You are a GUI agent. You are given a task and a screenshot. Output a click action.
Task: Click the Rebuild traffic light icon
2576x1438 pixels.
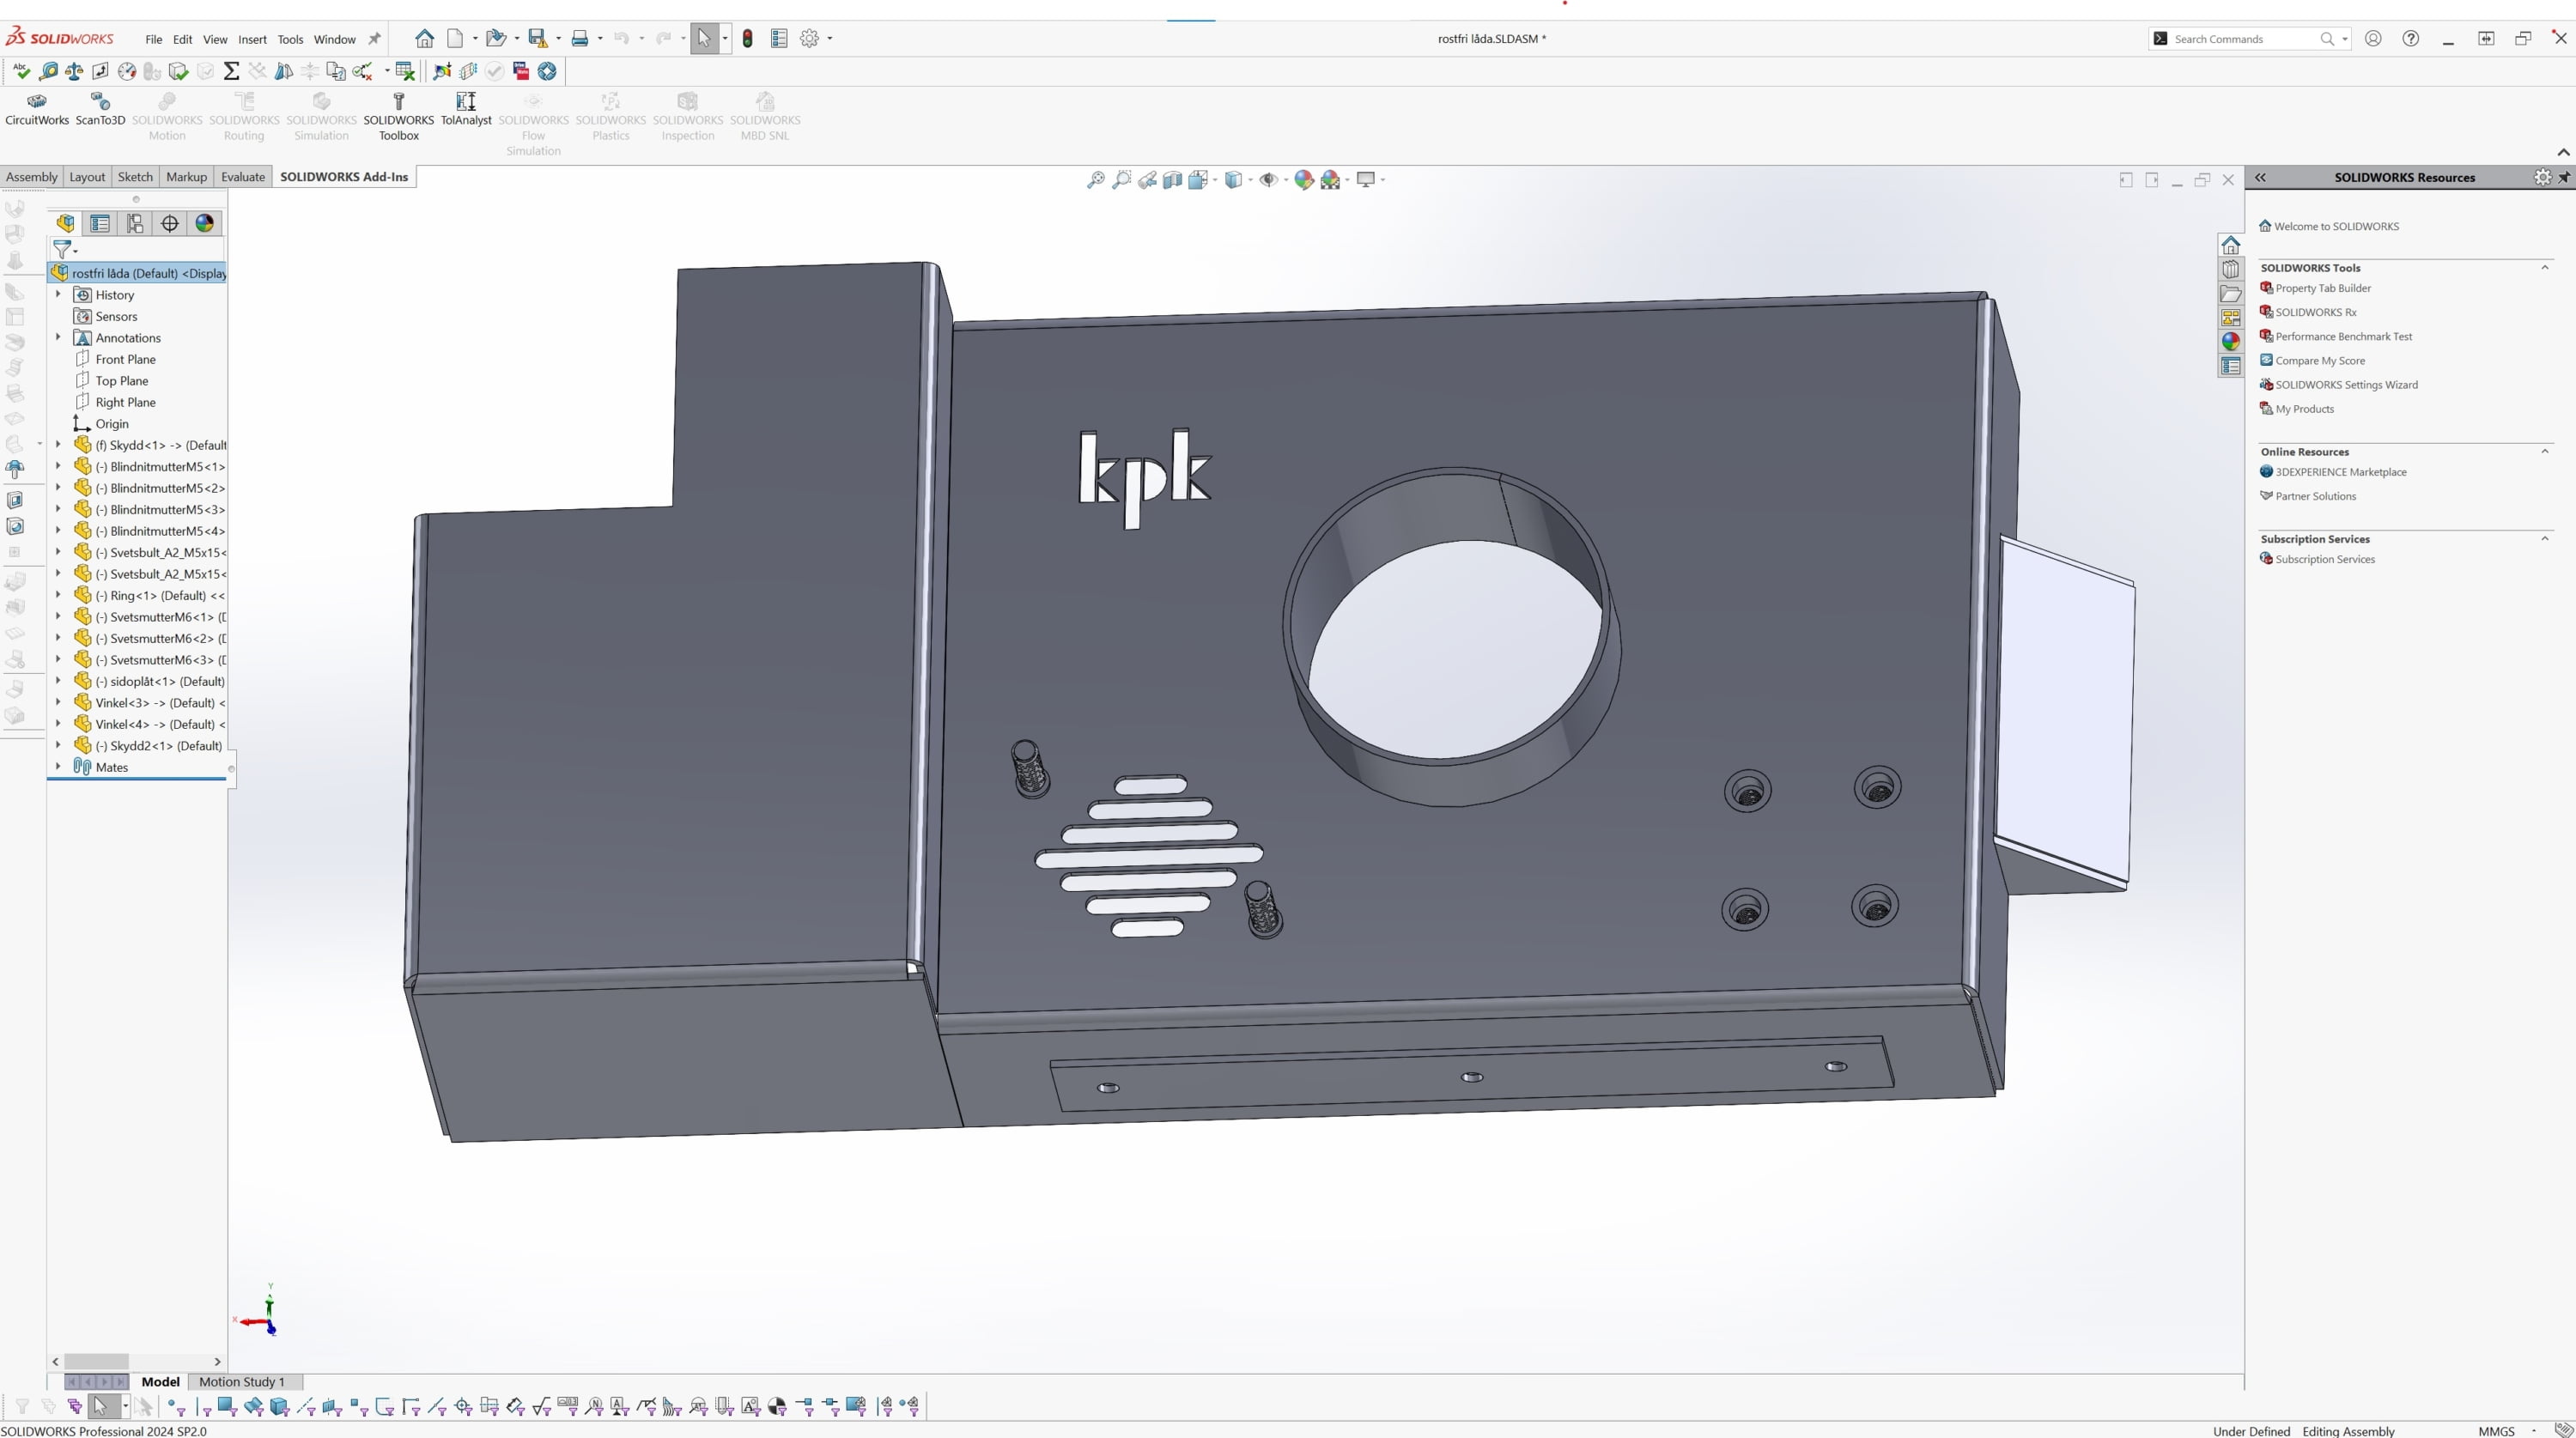[747, 39]
